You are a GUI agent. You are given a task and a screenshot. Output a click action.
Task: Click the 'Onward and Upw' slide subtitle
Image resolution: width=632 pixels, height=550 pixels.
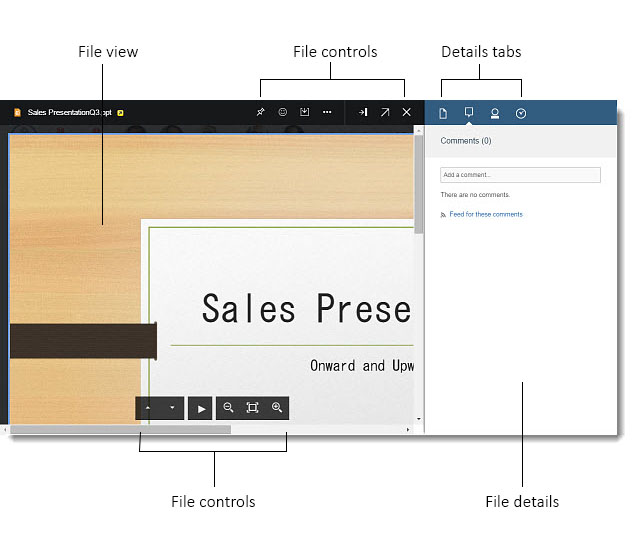tap(362, 365)
